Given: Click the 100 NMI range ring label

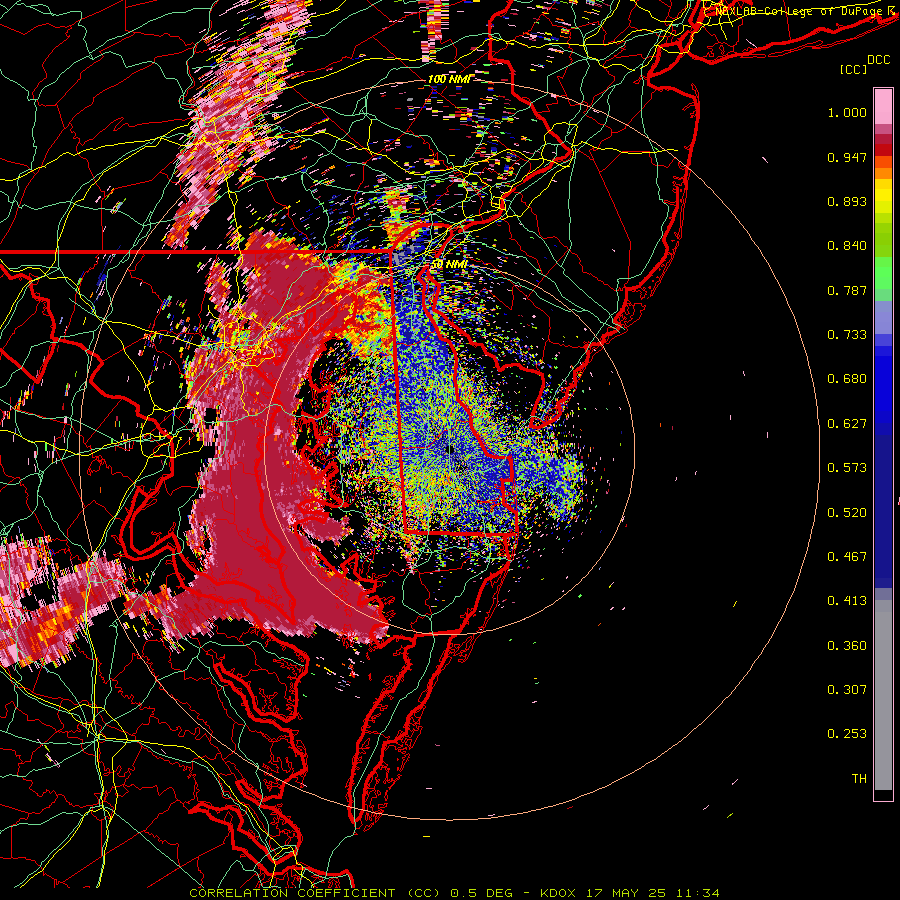Looking at the screenshot, I should tap(449, 79).
